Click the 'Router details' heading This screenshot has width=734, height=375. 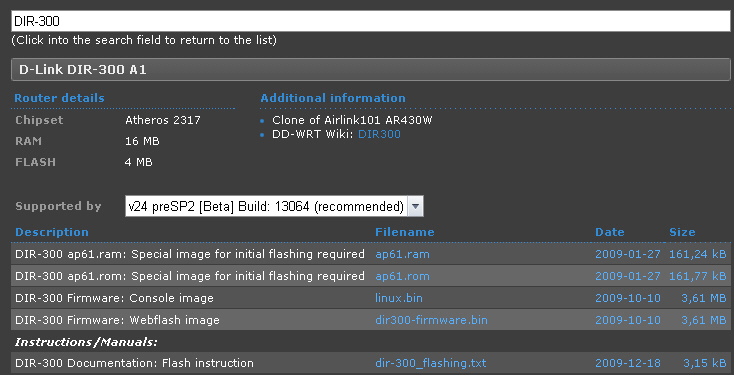(59, 98)
